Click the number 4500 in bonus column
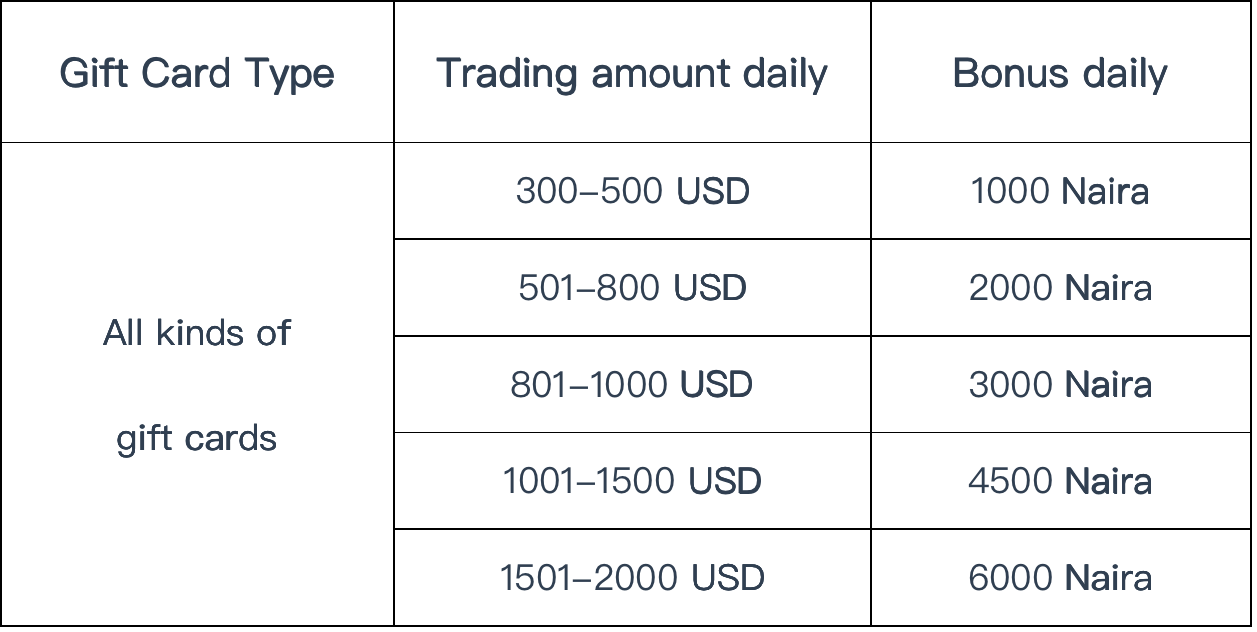Viewport: 1257px width, 632px height. pos(1010,481)
